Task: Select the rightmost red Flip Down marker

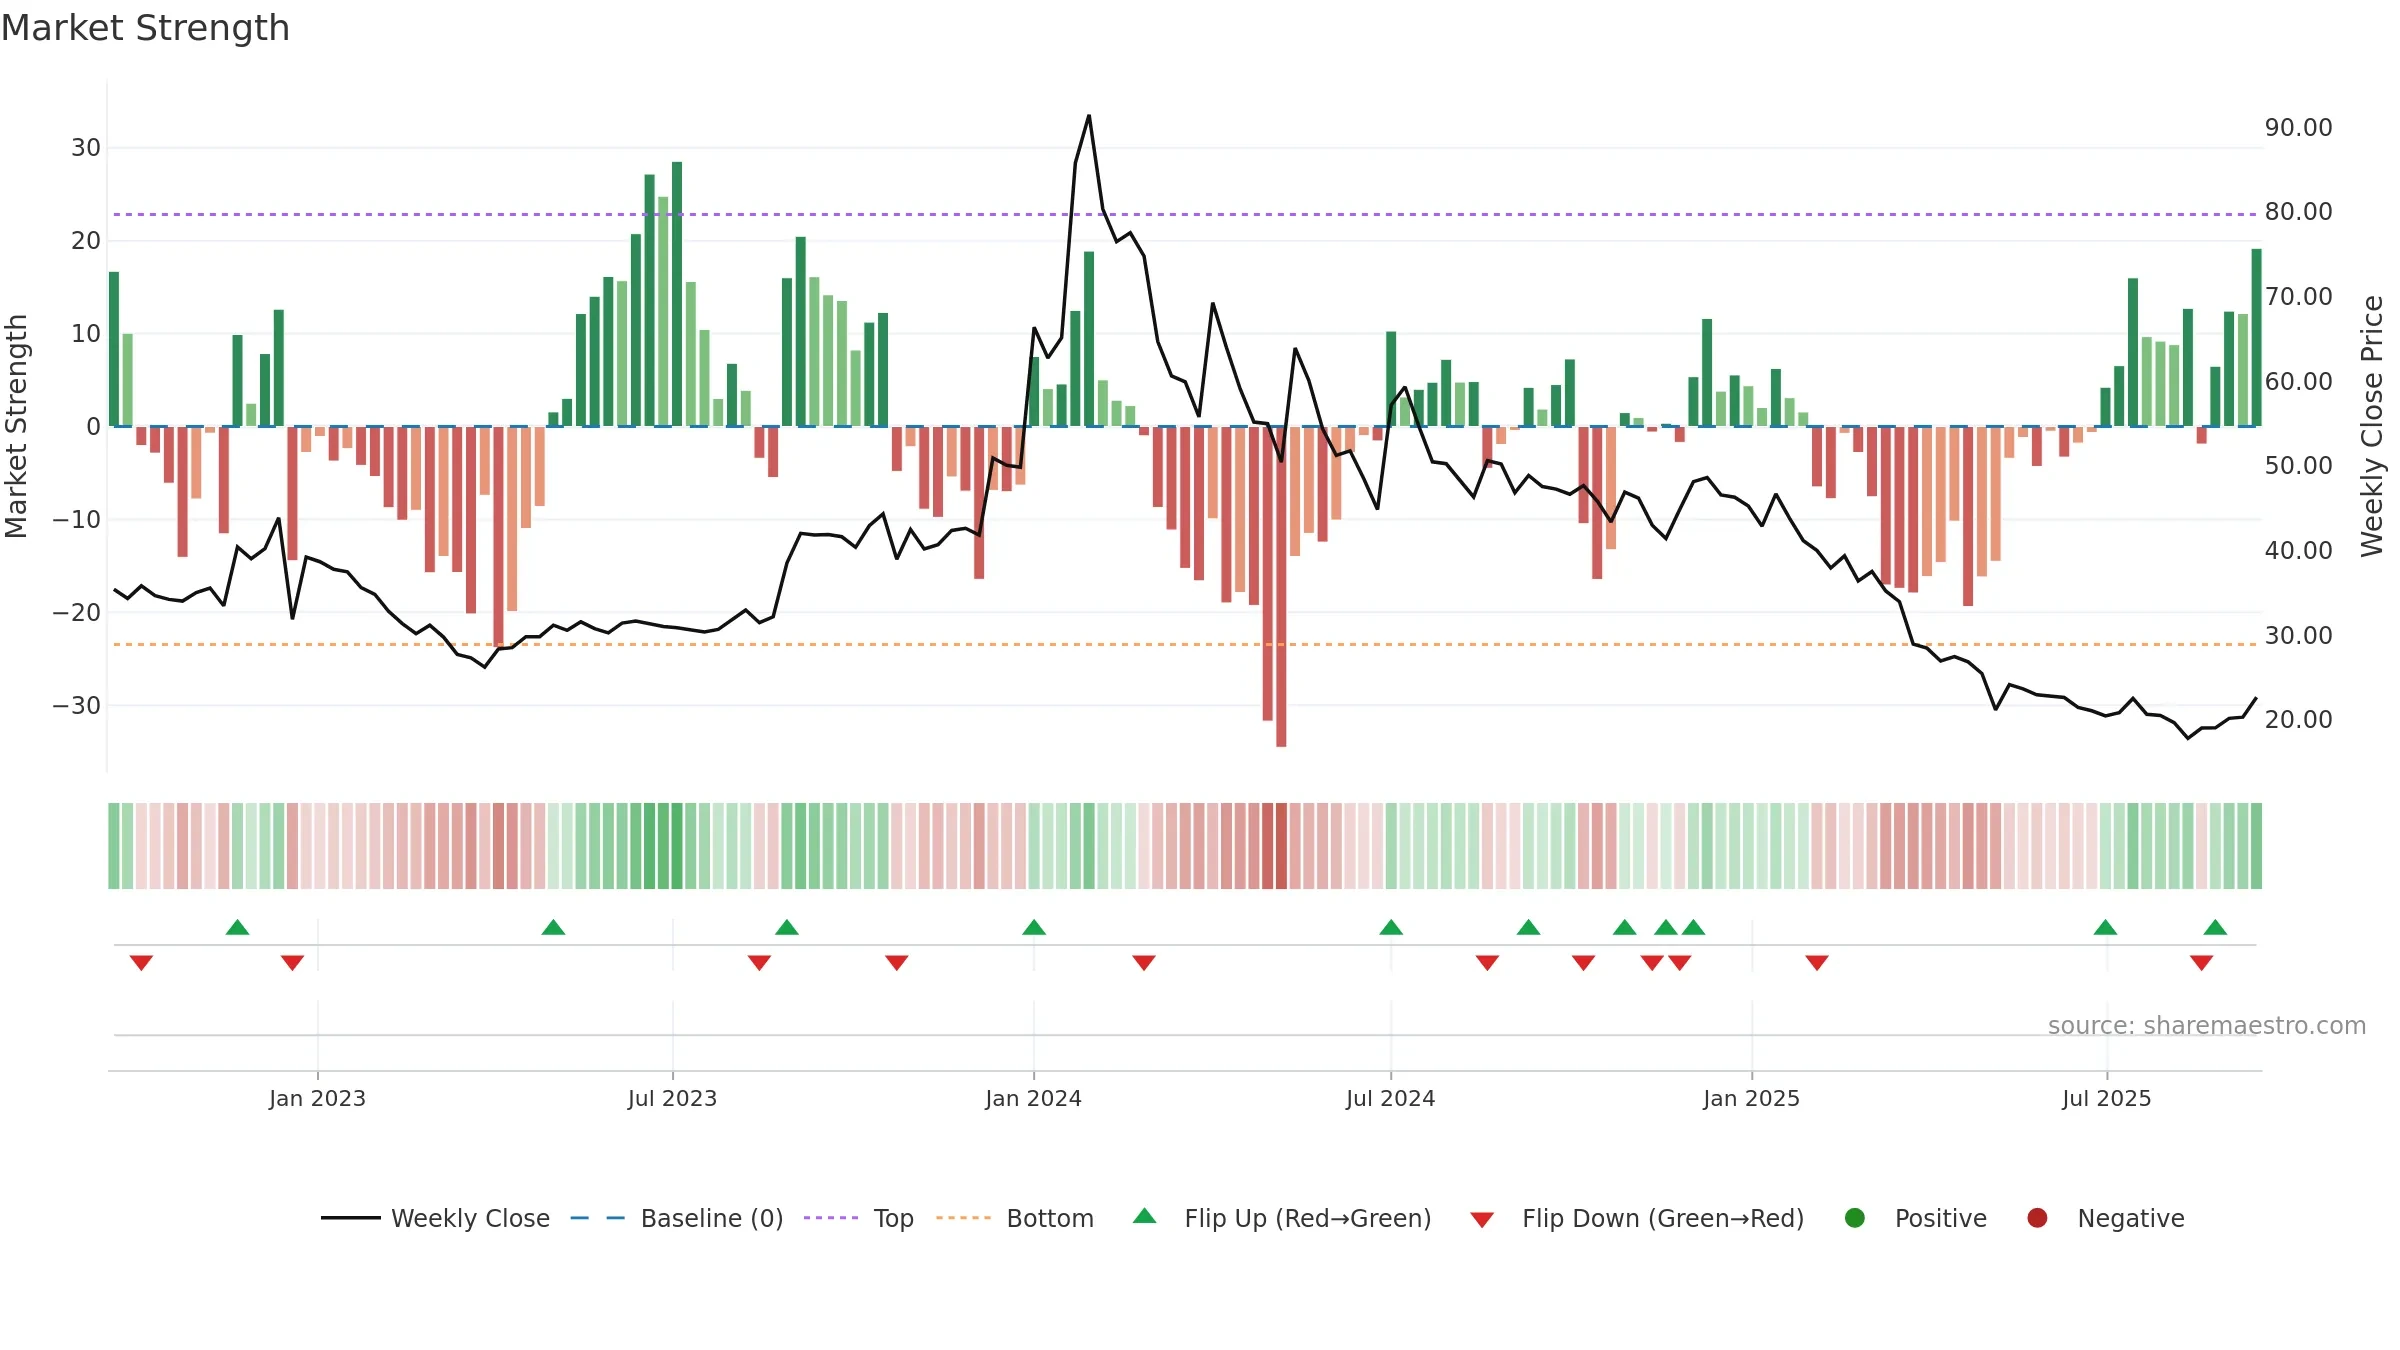Action: click(2201, 962)
